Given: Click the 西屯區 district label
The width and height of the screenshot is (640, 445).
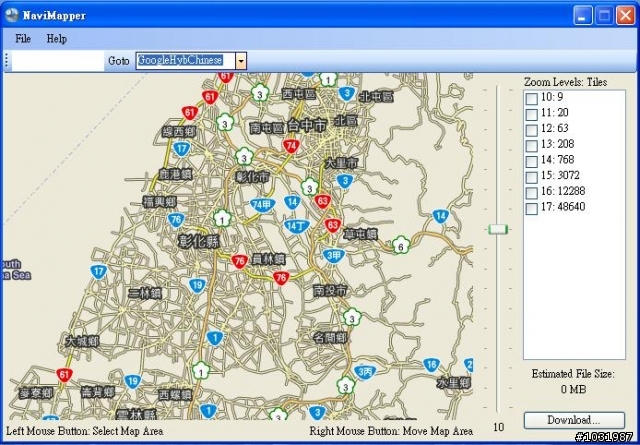Looking at the screenshot, I should tap(299, 94).
